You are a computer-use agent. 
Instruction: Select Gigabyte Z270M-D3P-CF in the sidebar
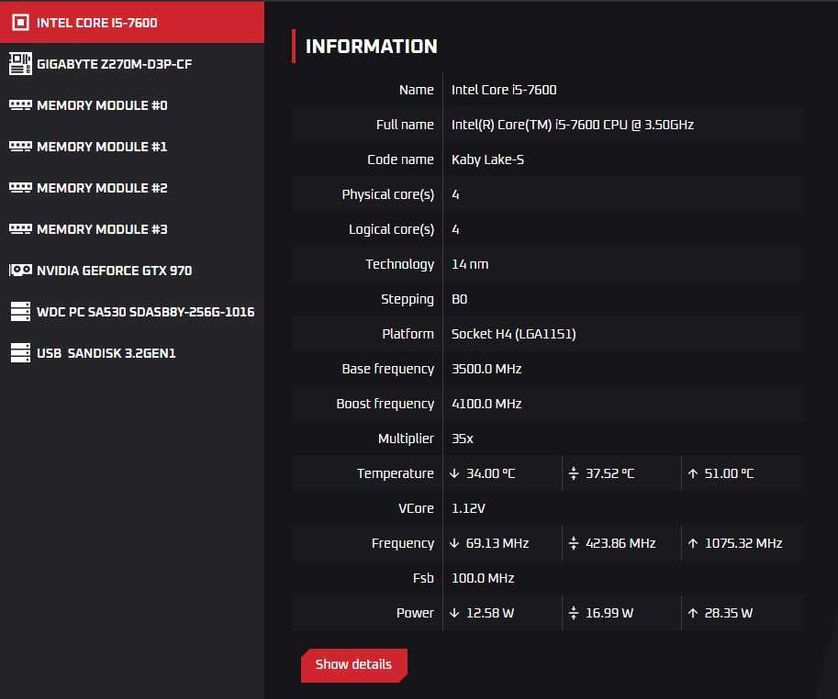coord(114,64)
